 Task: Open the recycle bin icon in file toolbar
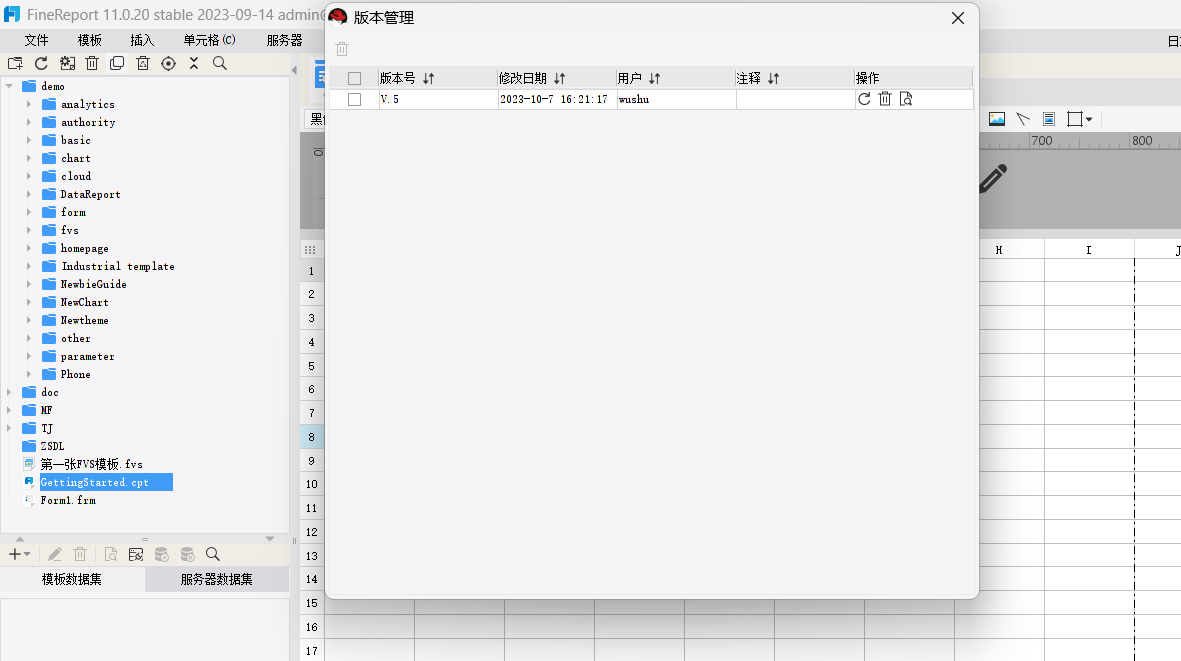pos(143,63)
